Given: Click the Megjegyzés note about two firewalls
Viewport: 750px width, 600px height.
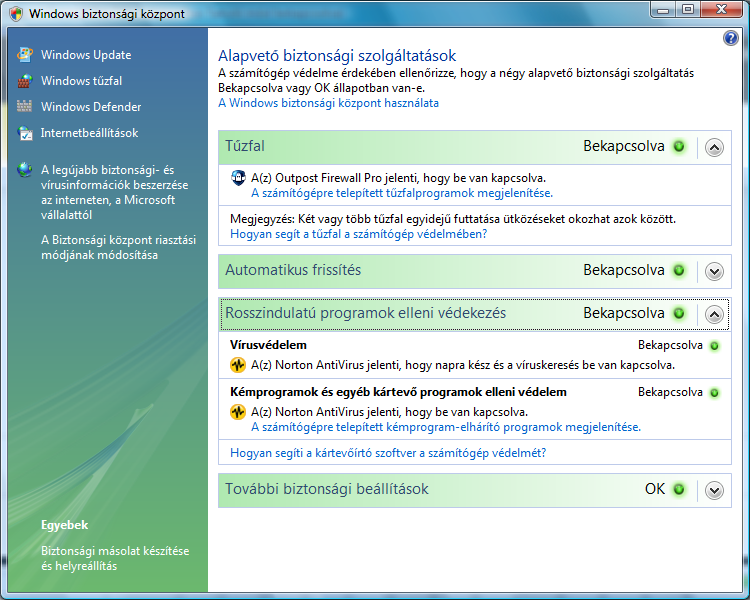Looking at the screenshot, I should pyautogui.click(x=453, y=219).
